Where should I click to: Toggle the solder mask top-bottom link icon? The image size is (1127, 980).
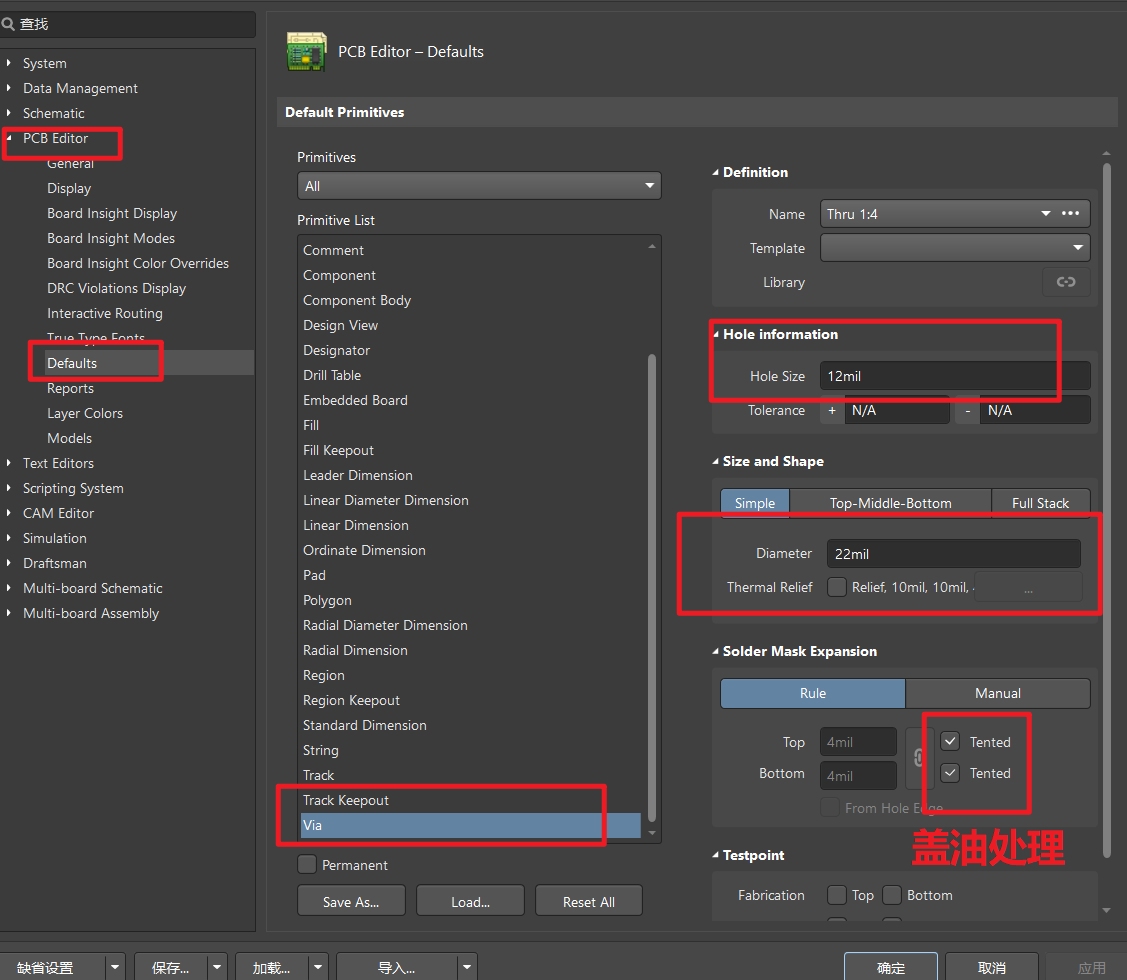pyautogui.click(x=919, y=757)
